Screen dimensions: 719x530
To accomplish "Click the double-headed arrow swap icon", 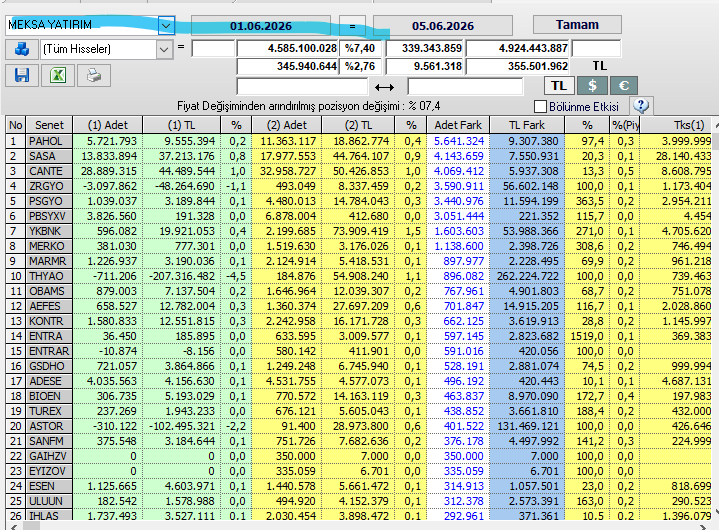I will point(384,87).
